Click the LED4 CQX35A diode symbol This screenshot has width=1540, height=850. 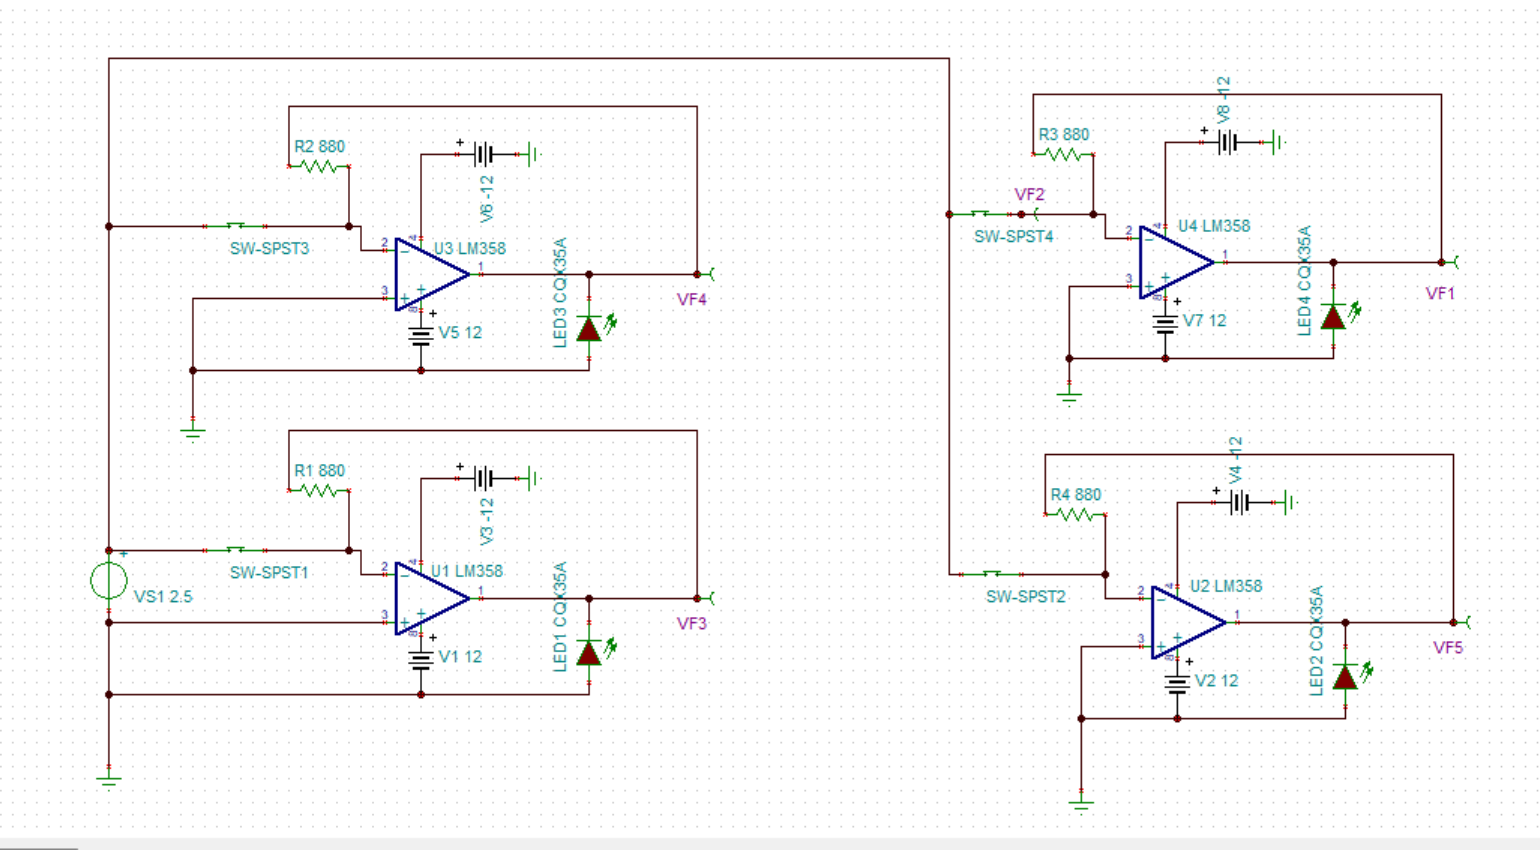point(1334,315)
